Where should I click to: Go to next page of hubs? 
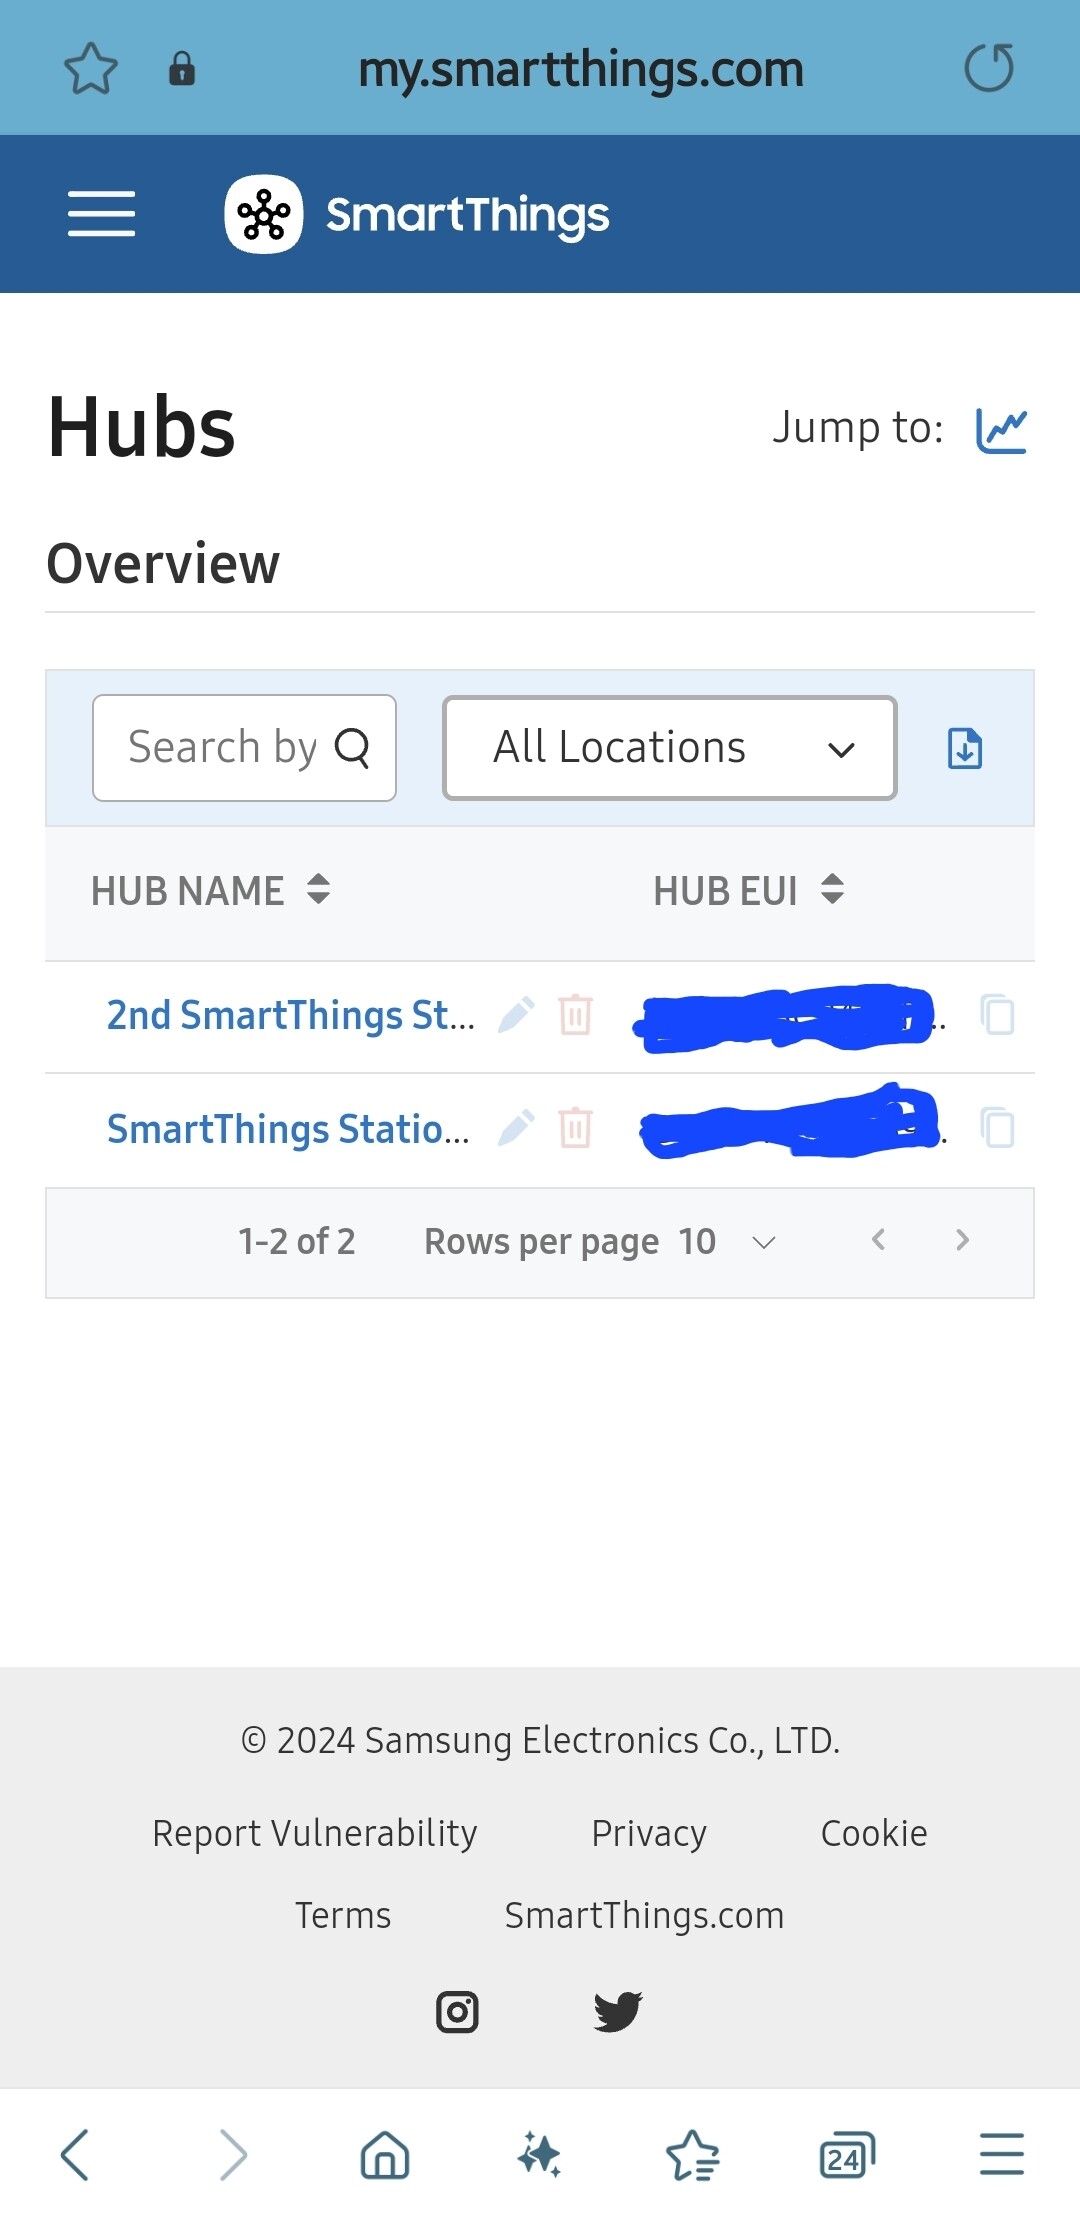click(962, 1240)
